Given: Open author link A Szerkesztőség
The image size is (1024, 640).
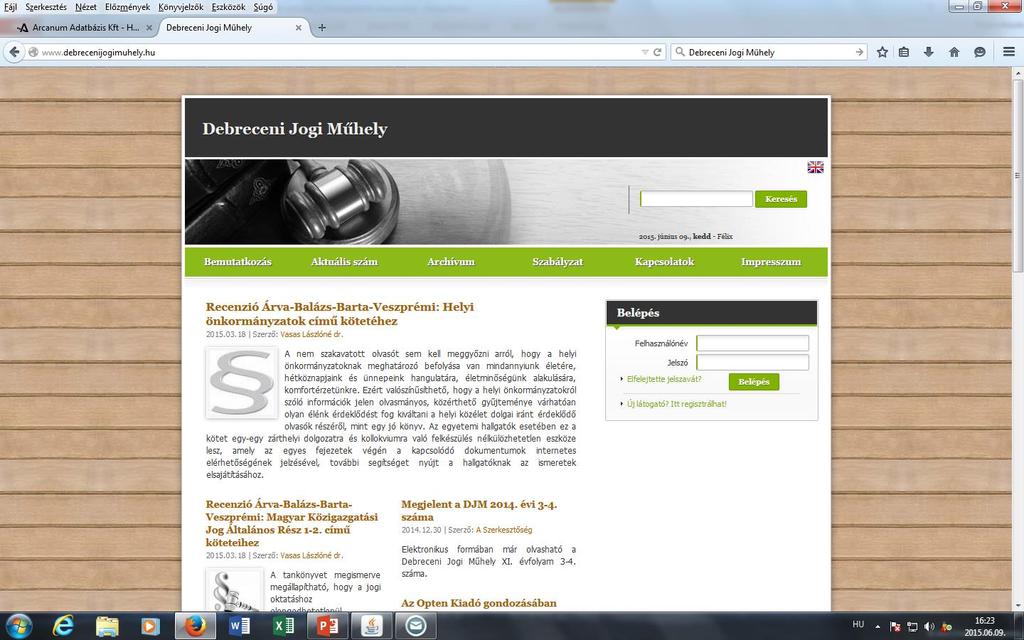Looking at the screenshot, I should [x=504, y=530].
